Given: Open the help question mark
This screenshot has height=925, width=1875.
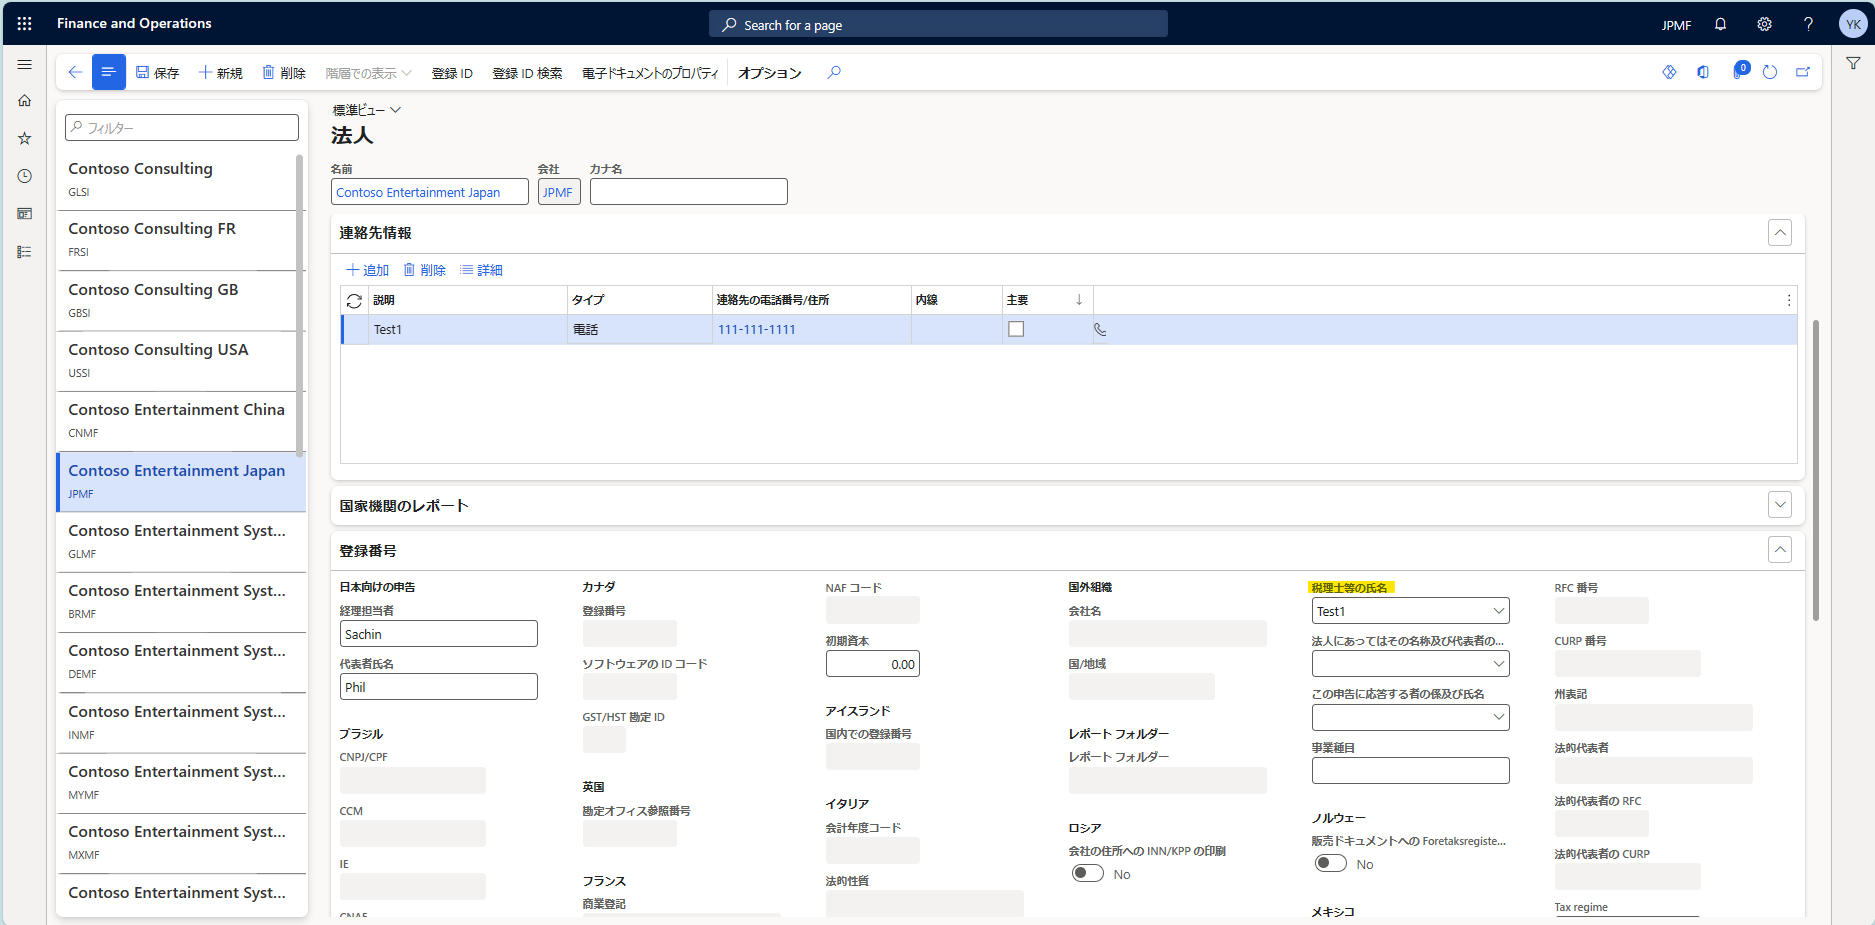Looking at the screenshot, I should pos(1808,24).
